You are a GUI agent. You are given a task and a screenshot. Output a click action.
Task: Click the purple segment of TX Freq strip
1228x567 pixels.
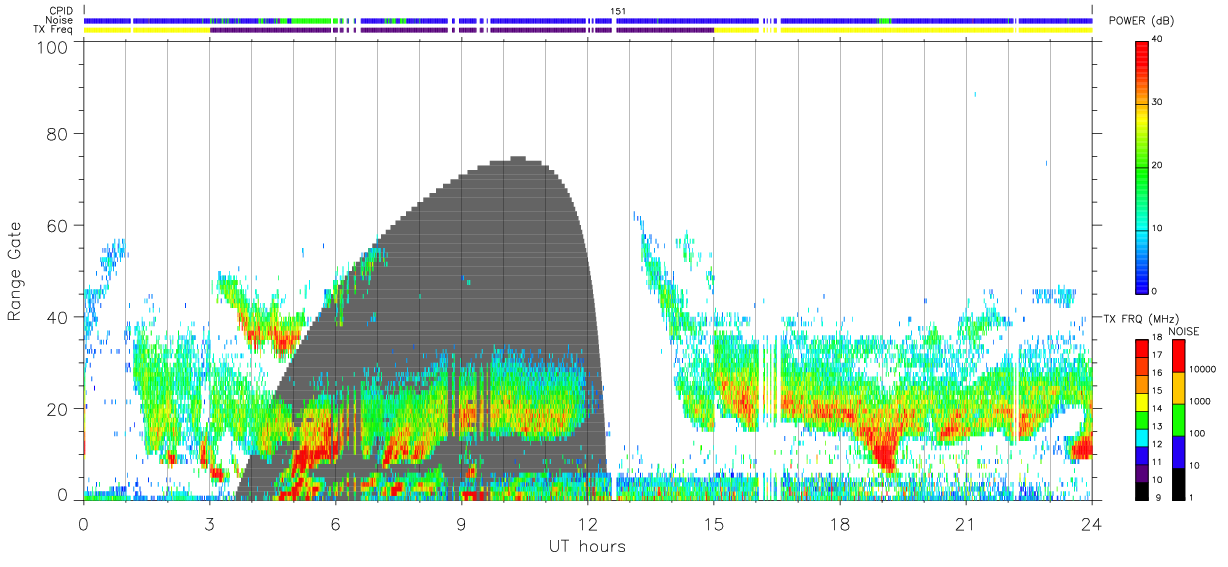462,30
